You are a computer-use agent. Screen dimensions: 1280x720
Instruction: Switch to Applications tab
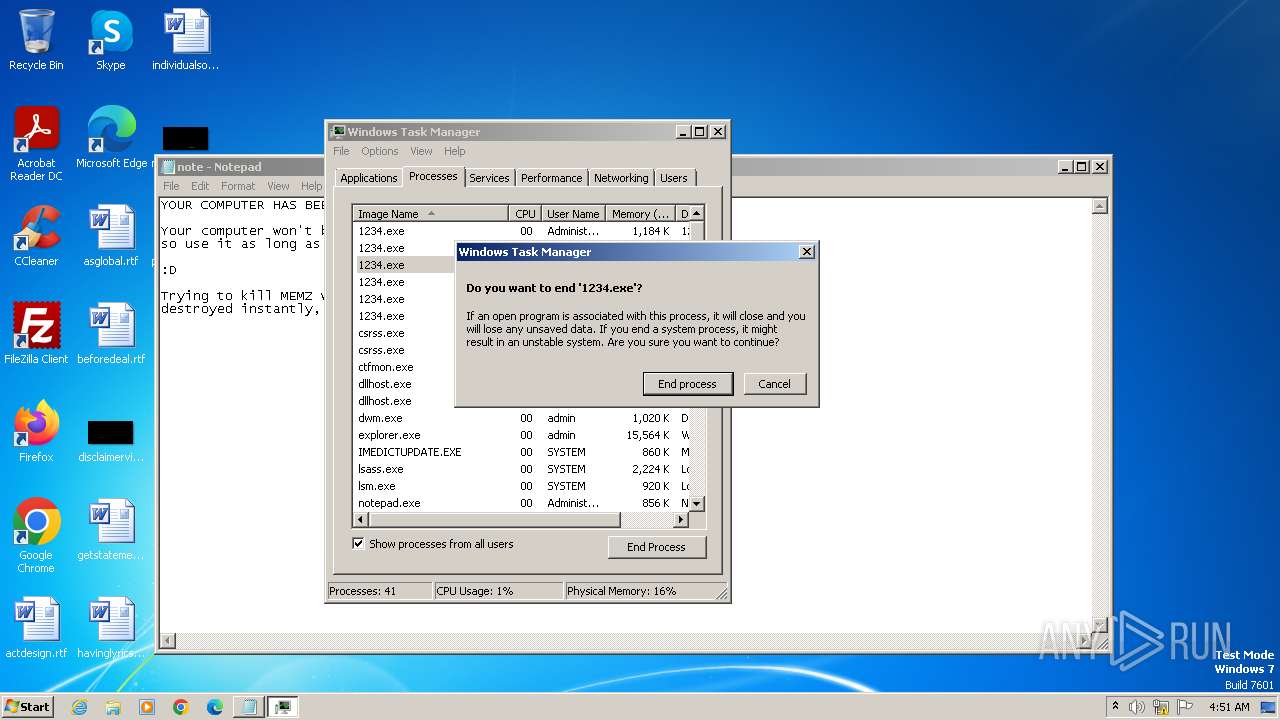369,178
